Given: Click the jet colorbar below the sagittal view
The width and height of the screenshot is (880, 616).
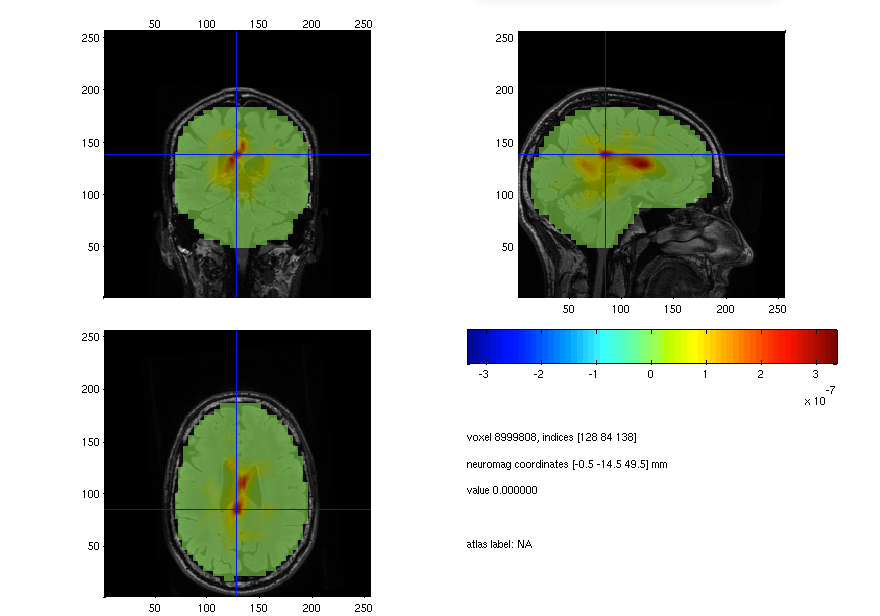Looking at the screenshot, I should [652, 347].
